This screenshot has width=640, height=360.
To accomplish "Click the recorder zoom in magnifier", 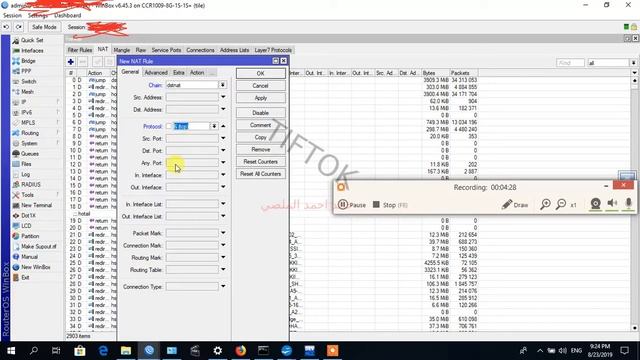I will click(x=545, y=204).
